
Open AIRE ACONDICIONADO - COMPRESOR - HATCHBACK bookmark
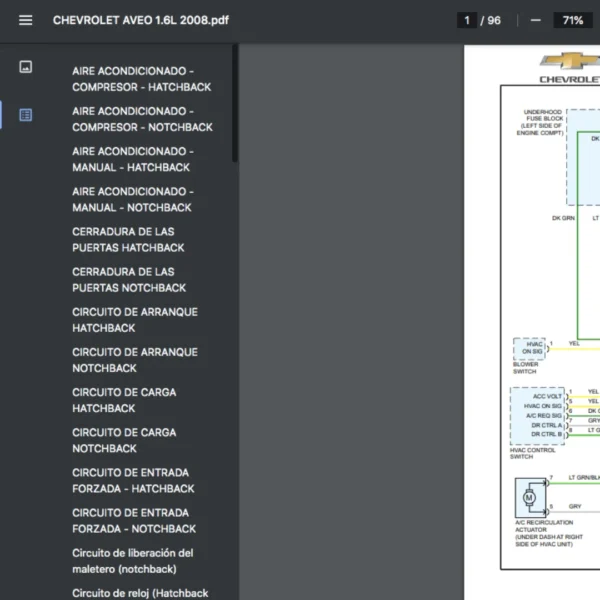tap(142, 79)
